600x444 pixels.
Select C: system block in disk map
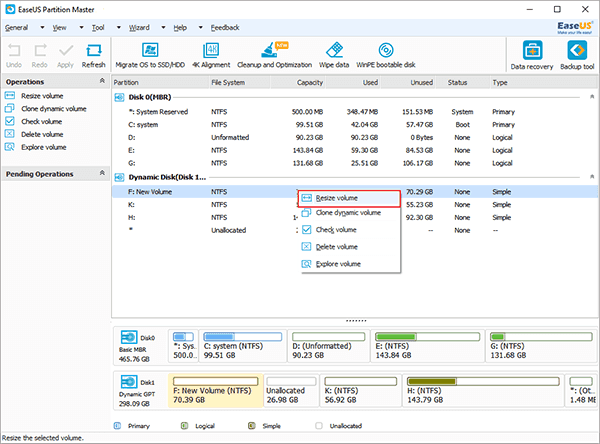point(243,346)
